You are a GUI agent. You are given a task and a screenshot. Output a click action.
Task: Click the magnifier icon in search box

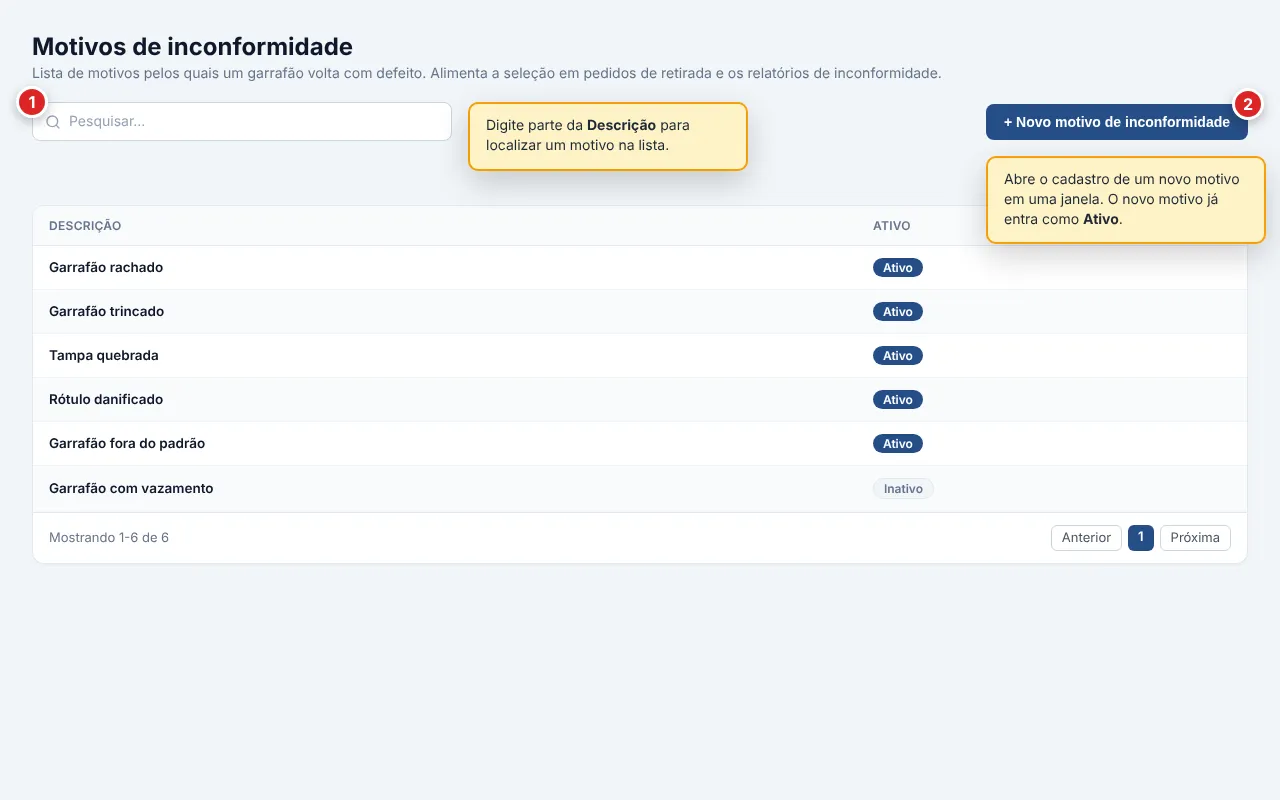[53, 122]
